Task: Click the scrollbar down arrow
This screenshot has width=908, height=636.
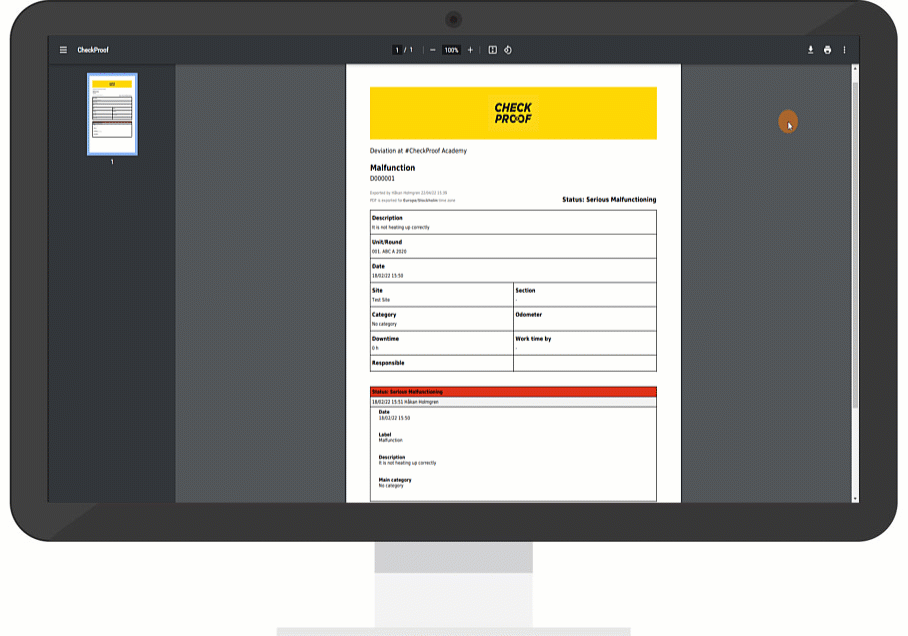Action: click(x=854, y=498)
